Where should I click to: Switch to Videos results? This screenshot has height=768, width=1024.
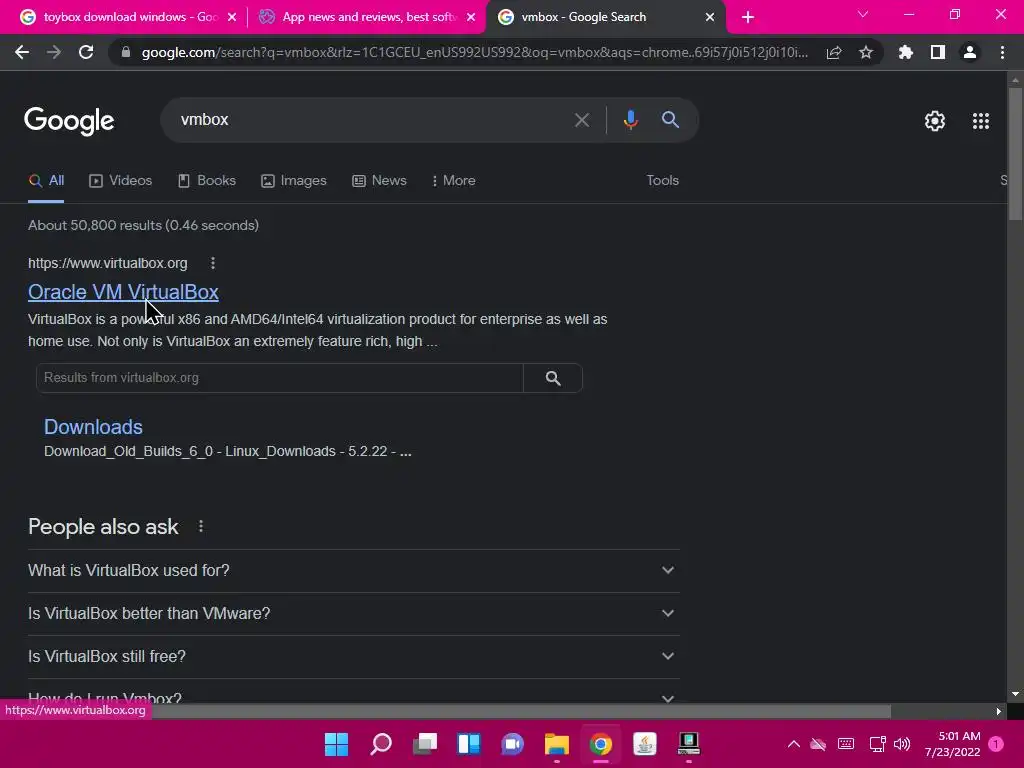click(x=121, y=181)
